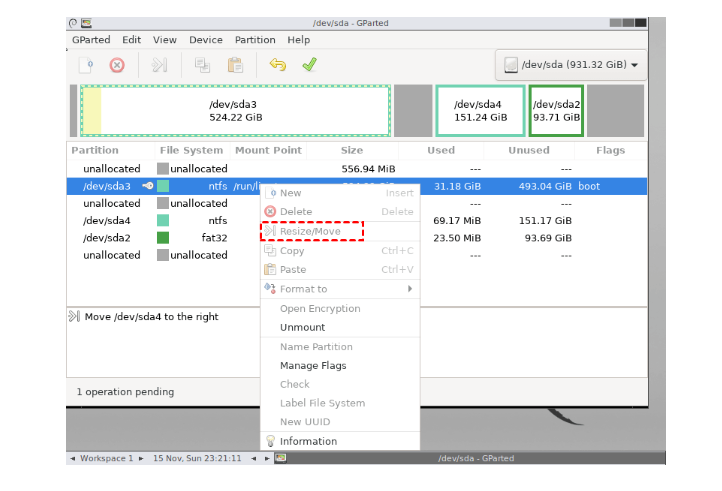Image resolution: width=722 pixels, height=491 pixels.
Task: Click the /dev/sda2 block in disk map
Action: [x=556, y=110]
